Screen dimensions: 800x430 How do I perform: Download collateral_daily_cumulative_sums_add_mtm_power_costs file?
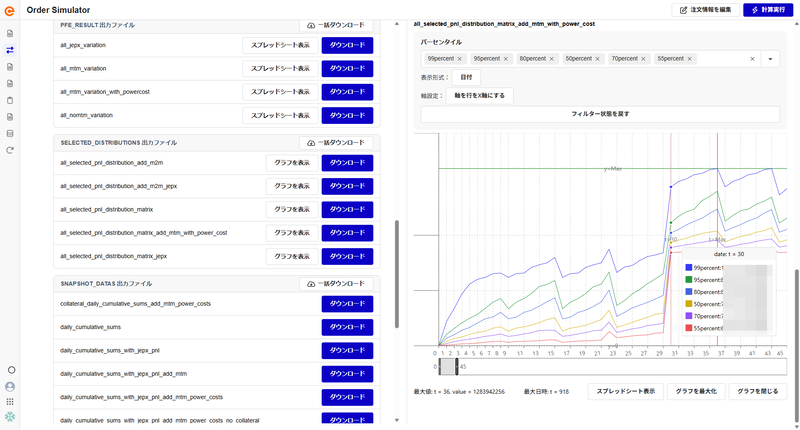click(347, 304)
